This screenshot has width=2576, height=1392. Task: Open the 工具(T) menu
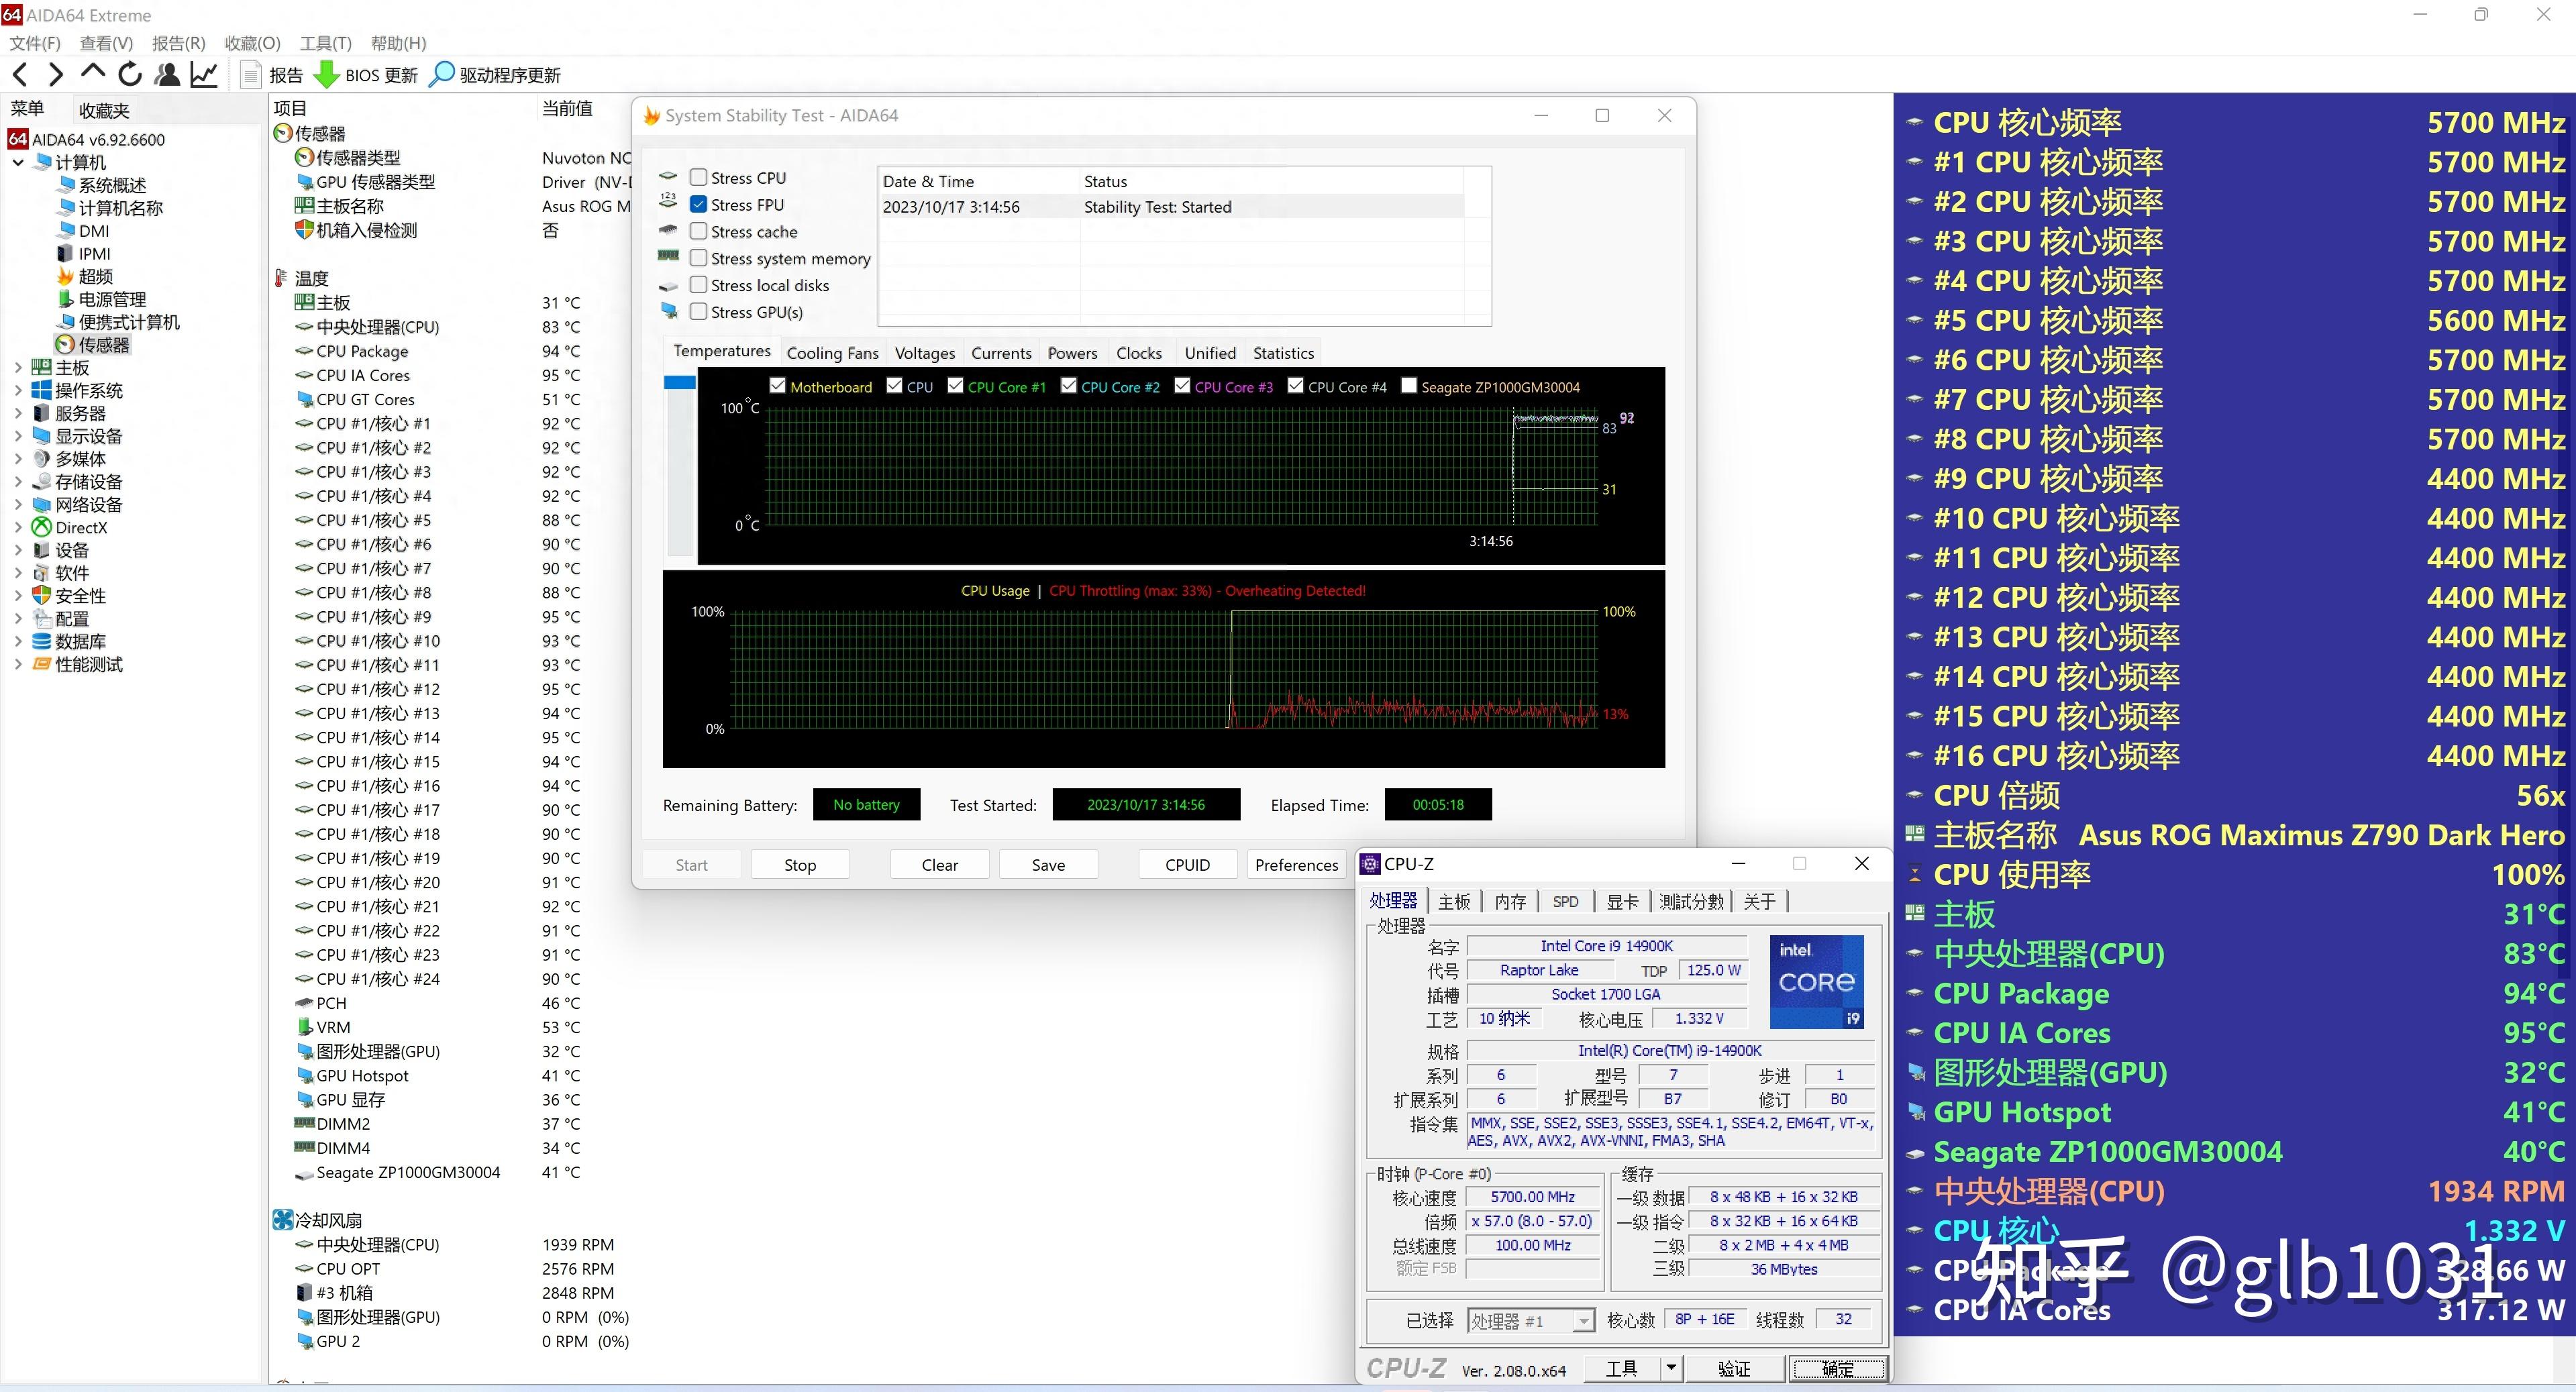click(x=325, y=43)
